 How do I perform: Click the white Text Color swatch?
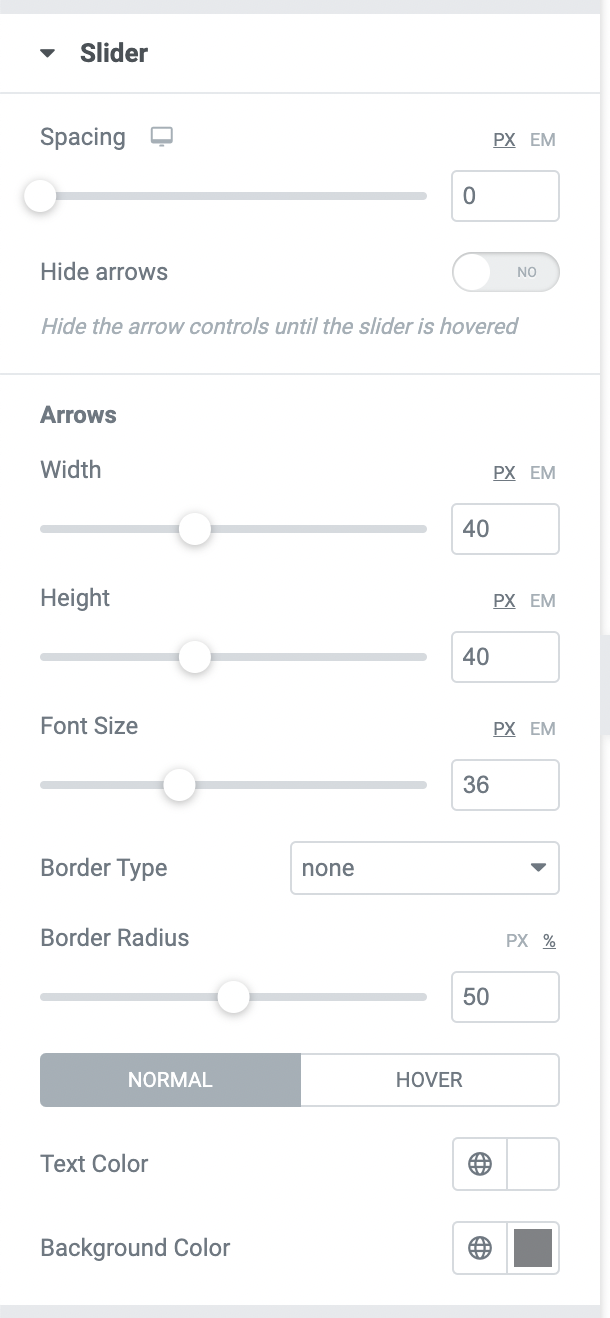tap(533, 1164)
